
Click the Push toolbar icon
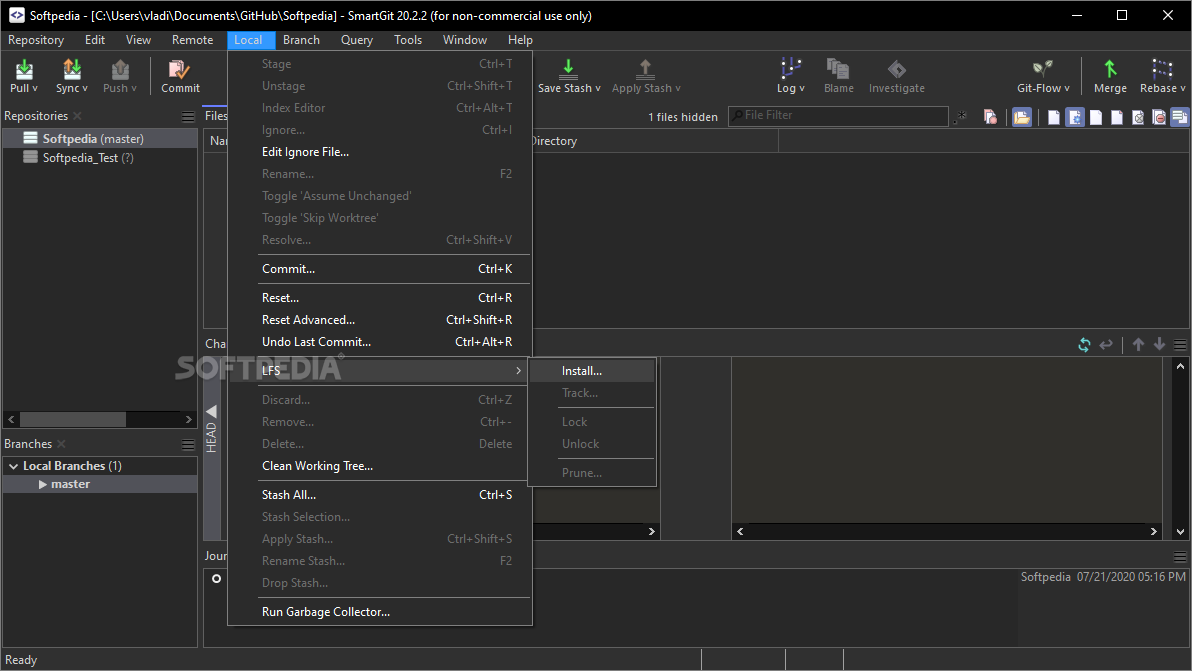coord(120,69)
